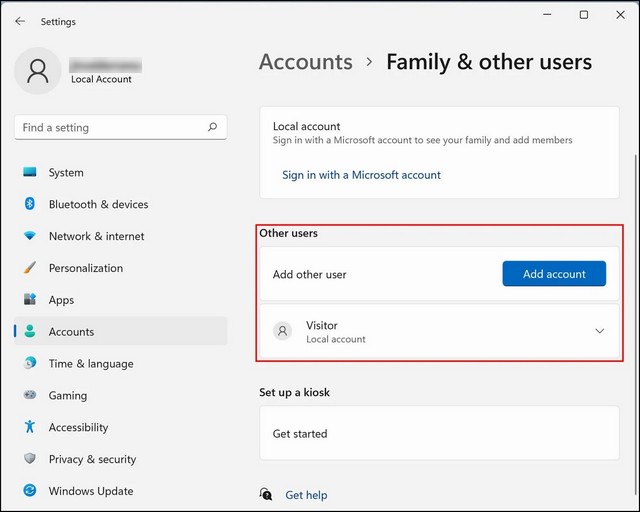Open Privacy & security settings
The height and width of the screenshot is (512, 640).
120,459
